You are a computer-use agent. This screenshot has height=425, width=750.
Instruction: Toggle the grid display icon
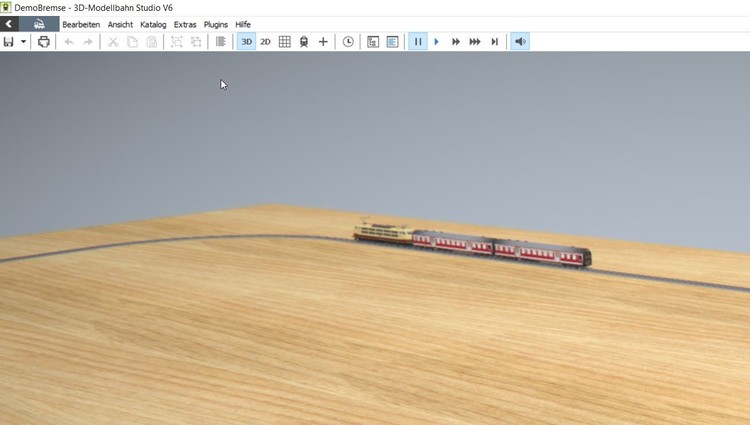(x=284, y=42)
